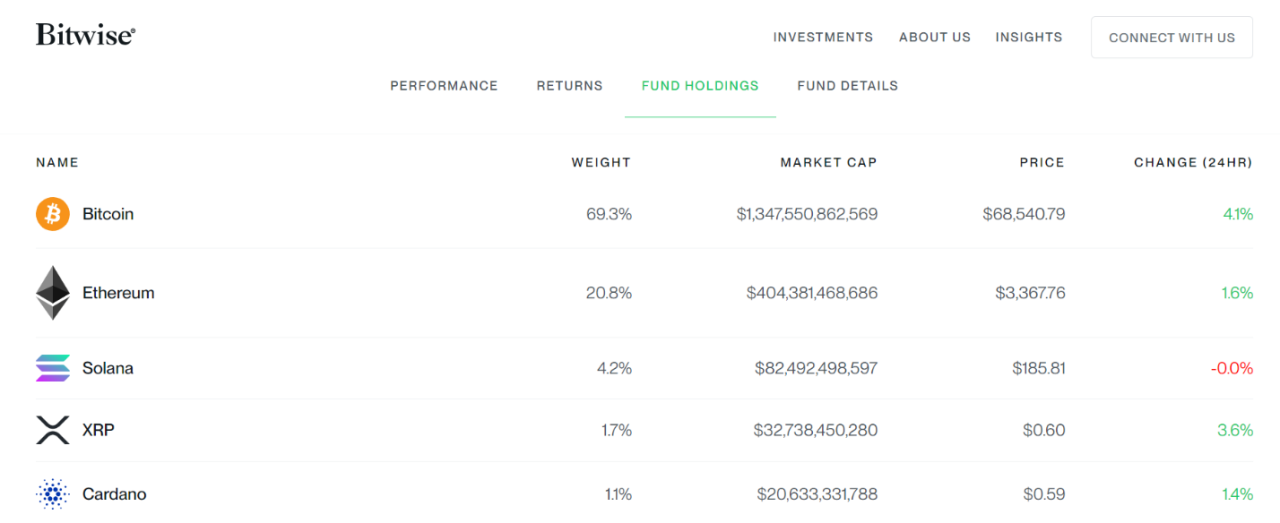Screen dimensions: 1280x523
Task: Select the Fund Holdings tab
Action: [700, 86]
